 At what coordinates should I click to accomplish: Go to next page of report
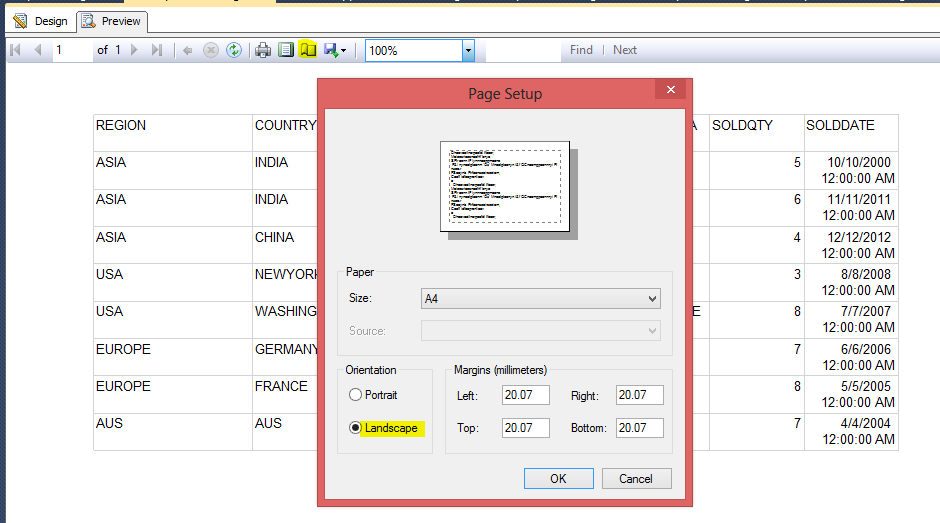[134, 50]
